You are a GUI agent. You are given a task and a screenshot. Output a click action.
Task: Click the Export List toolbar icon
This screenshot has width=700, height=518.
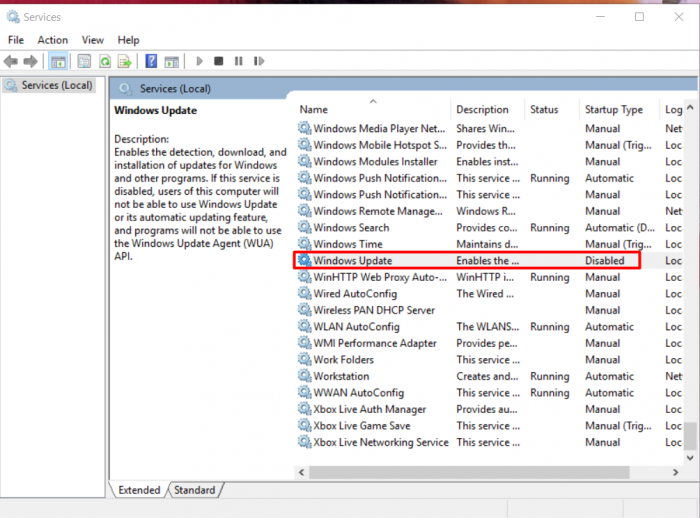124,61
